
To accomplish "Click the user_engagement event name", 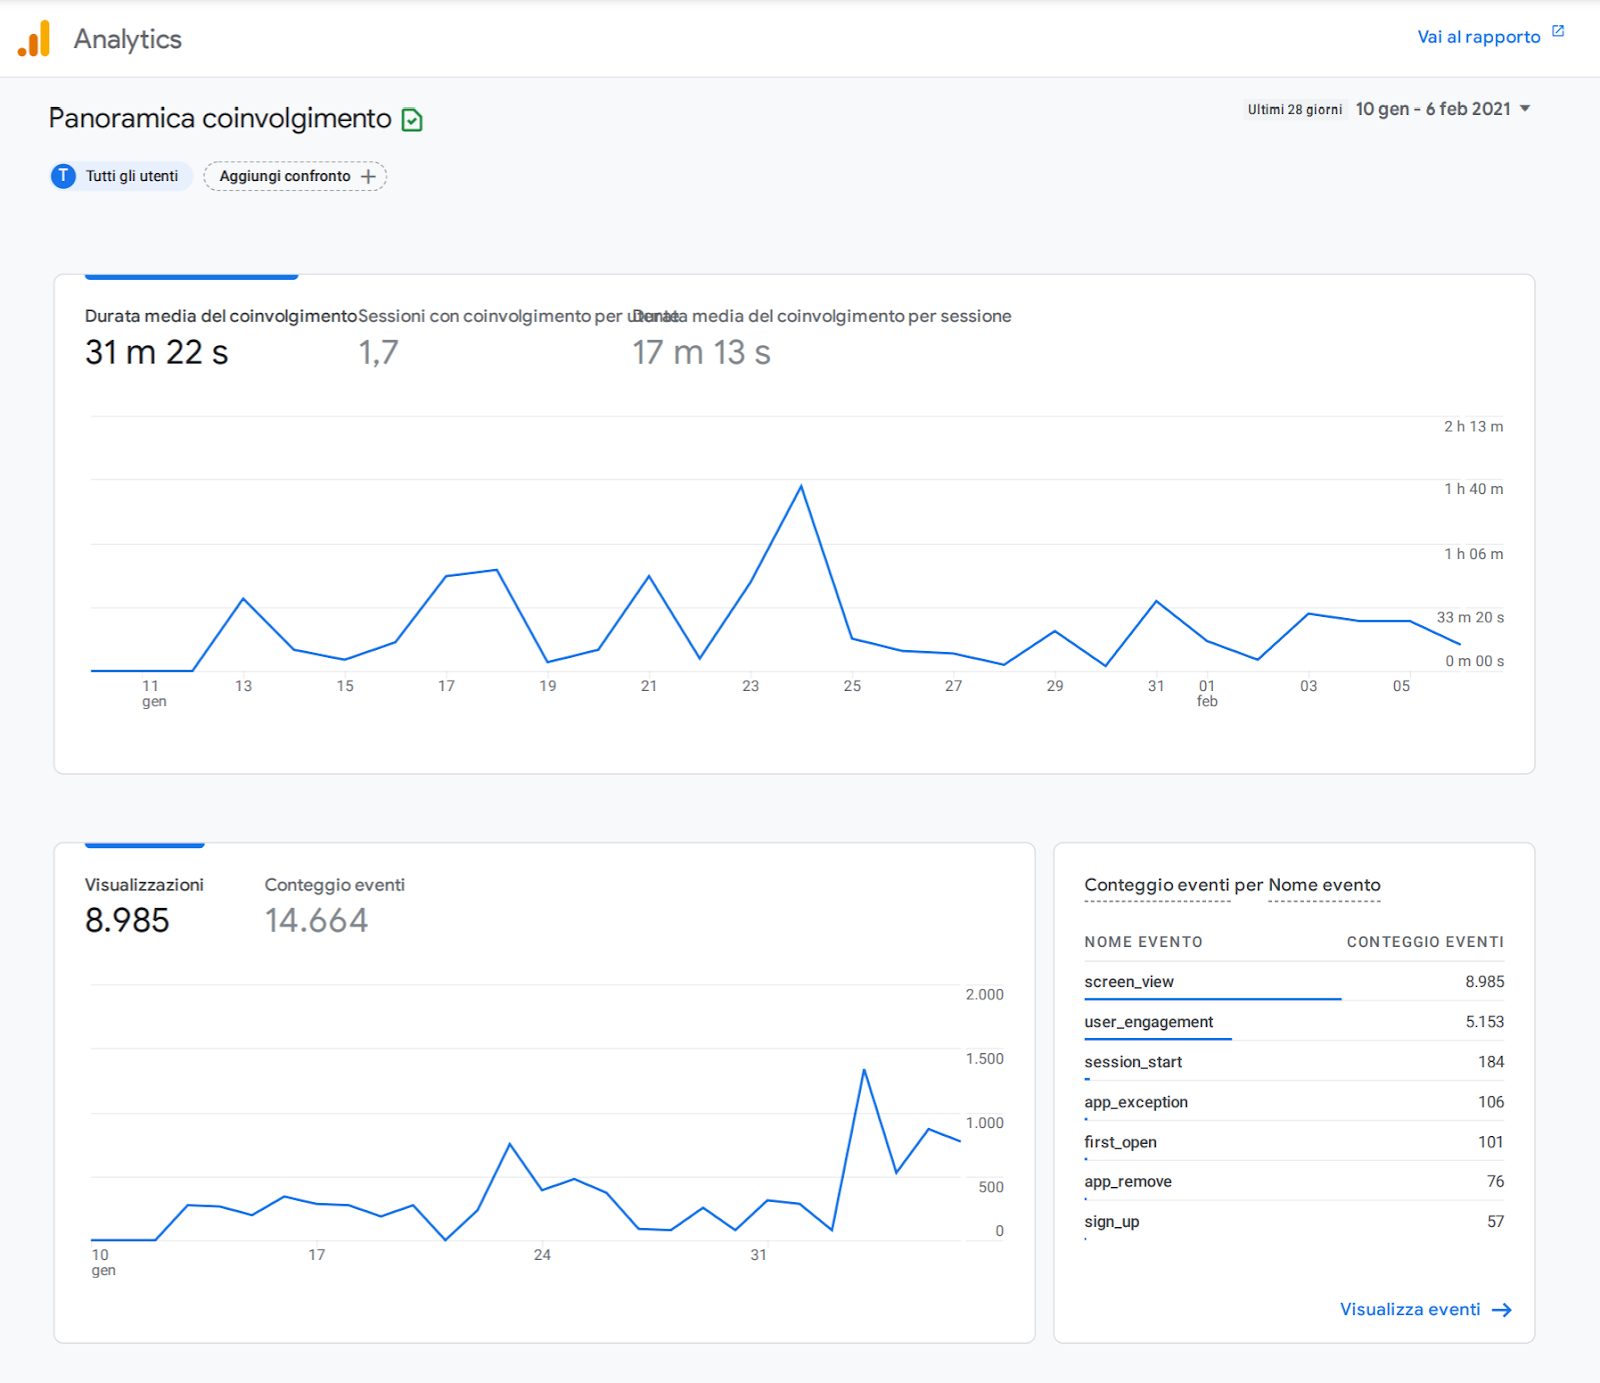I will coord(1148,1022).
